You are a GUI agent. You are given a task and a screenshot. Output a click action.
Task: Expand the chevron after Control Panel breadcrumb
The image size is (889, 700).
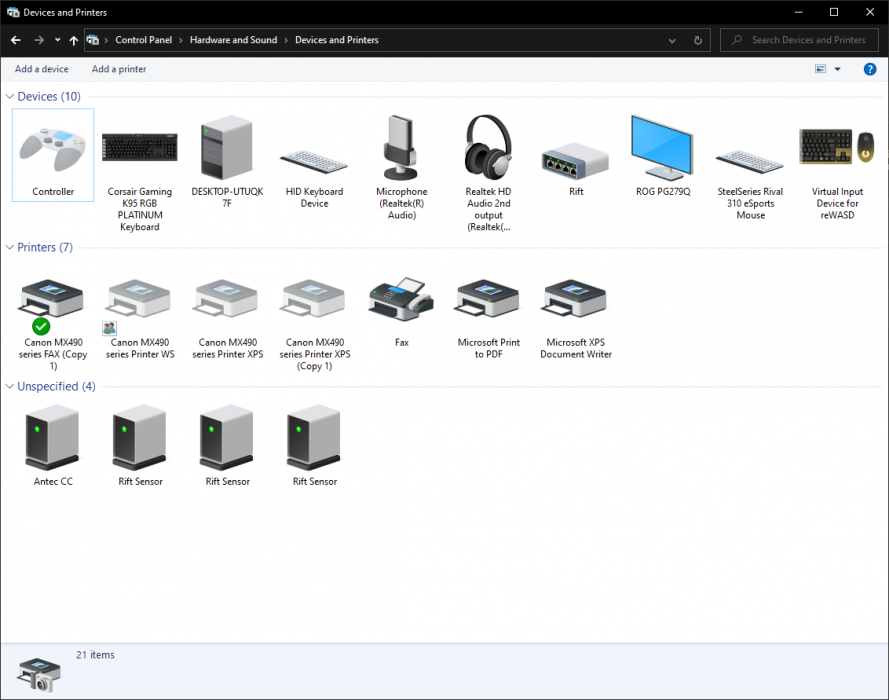tap(181, 40)
